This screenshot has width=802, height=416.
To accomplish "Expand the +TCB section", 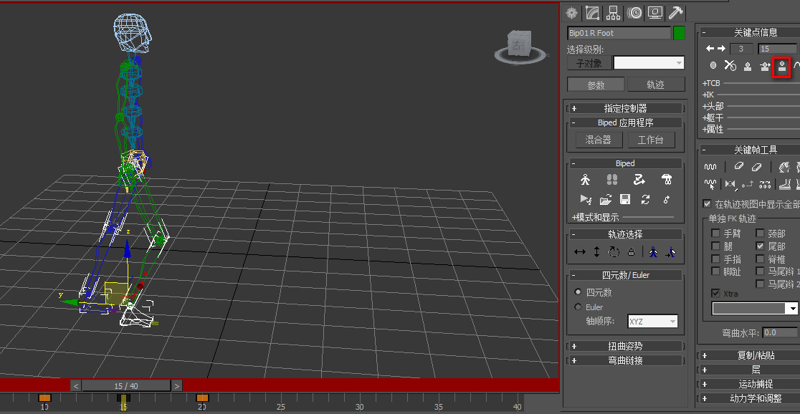I will 711,83.
